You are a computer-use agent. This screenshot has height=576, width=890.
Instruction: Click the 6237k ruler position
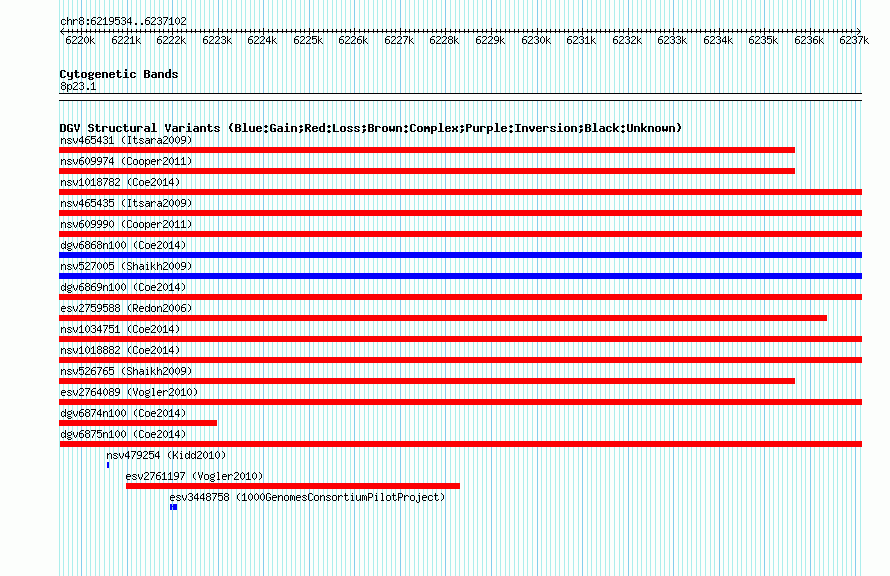[x=854, y=40]
